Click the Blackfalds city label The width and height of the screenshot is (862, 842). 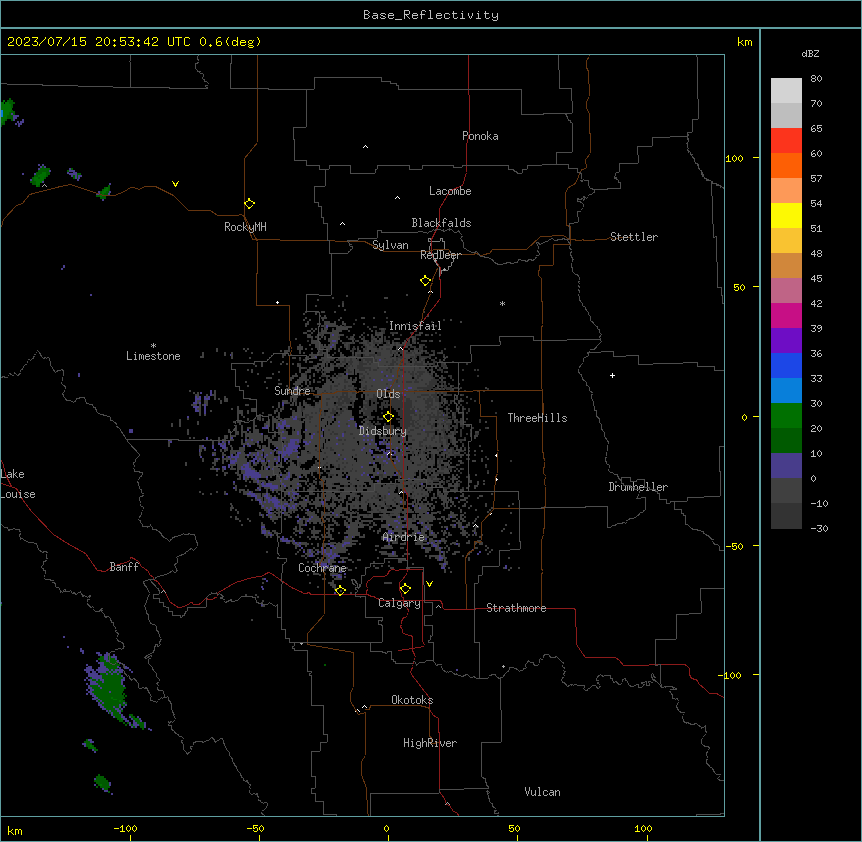pos(441,223)
